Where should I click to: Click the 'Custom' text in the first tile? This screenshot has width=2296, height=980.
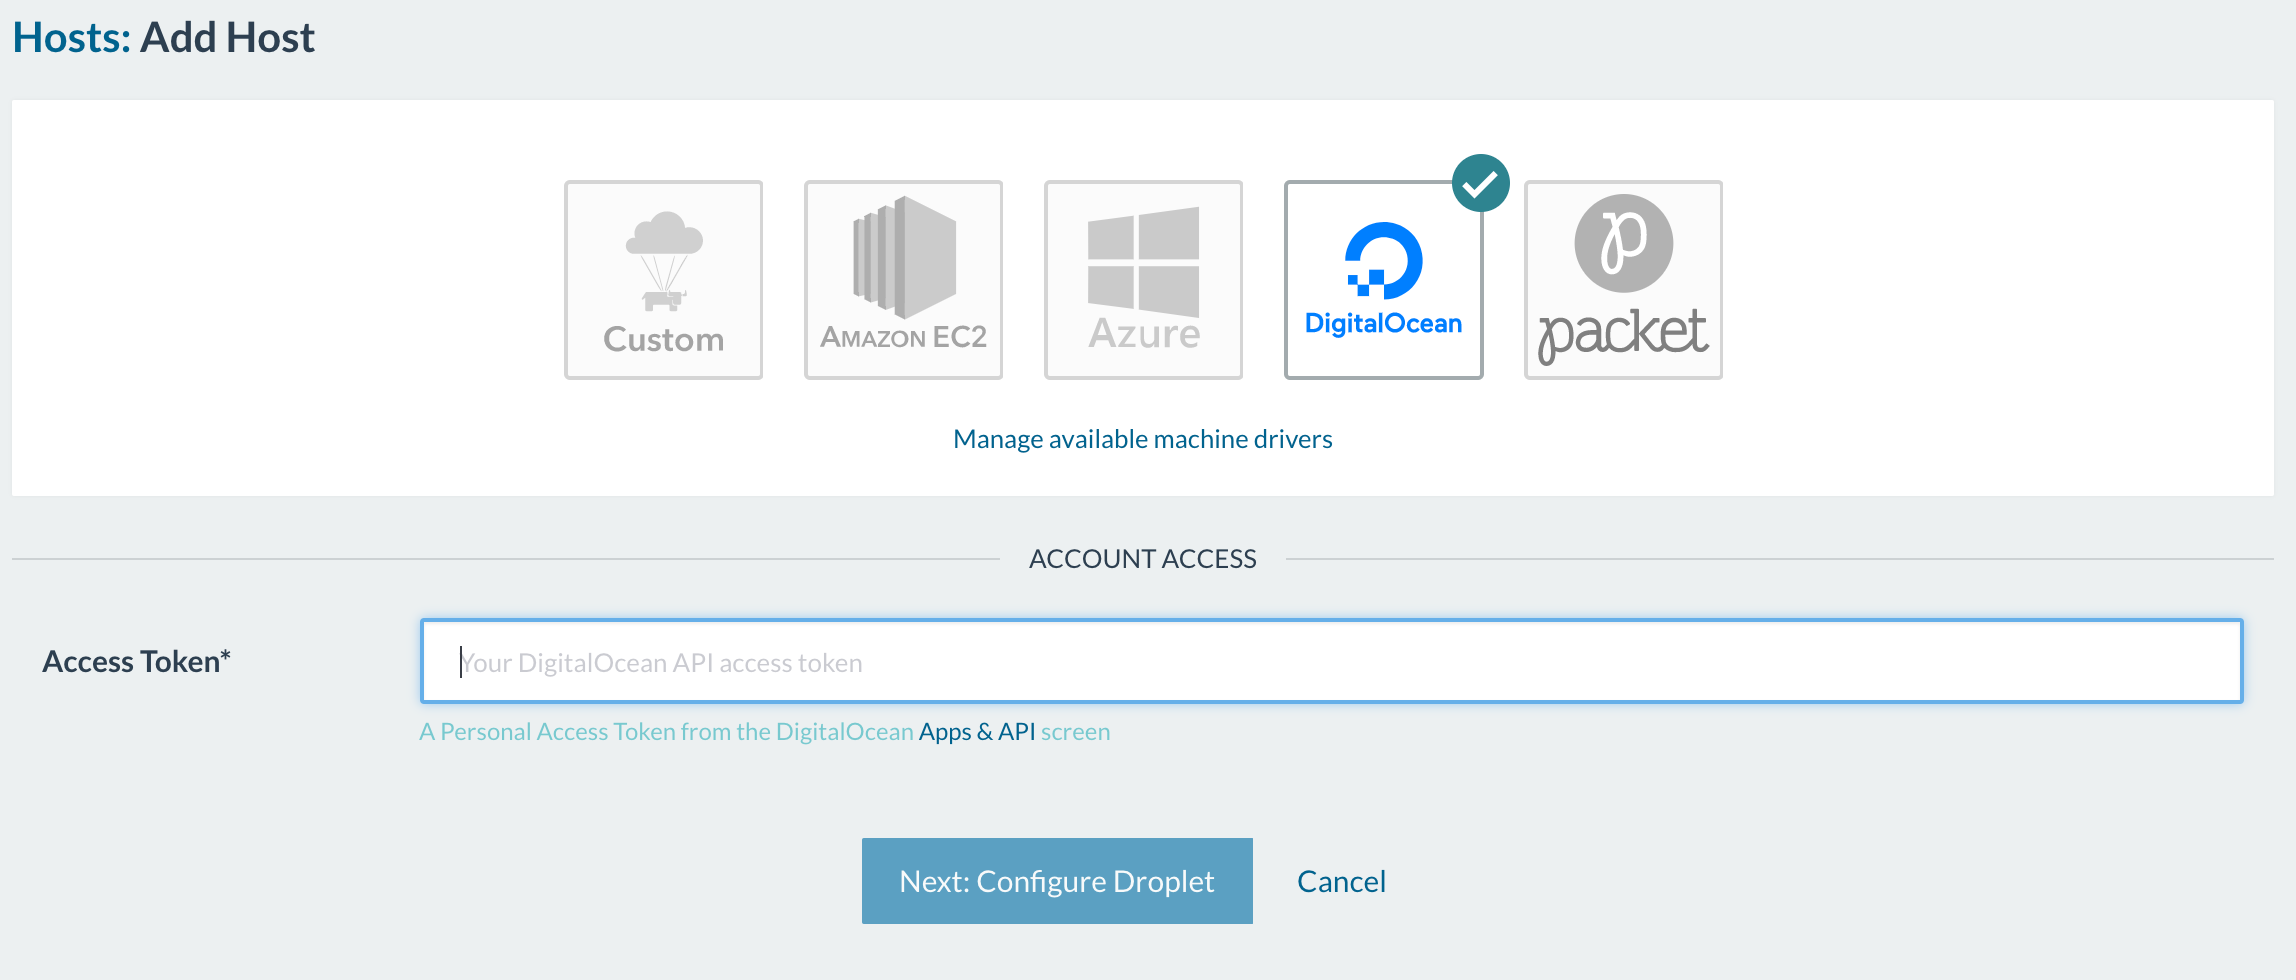pyautogui.click(x=664, y=340)
